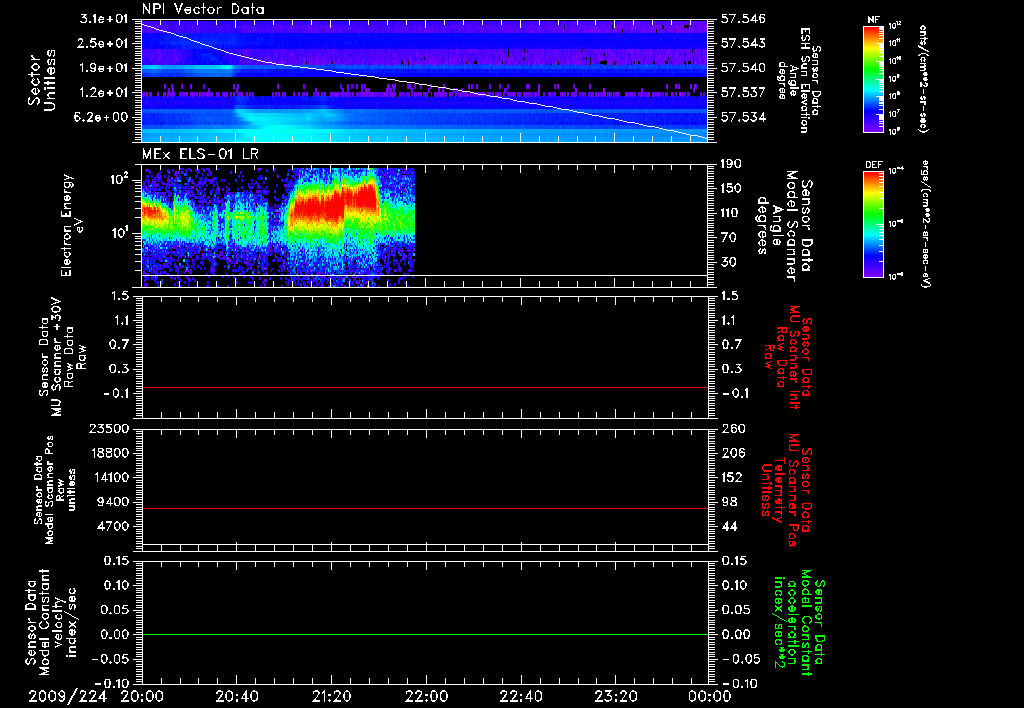The image size is (1024, 708).
Task: Click the 4700 scanner position tick value
Action: tap(113, 526)
